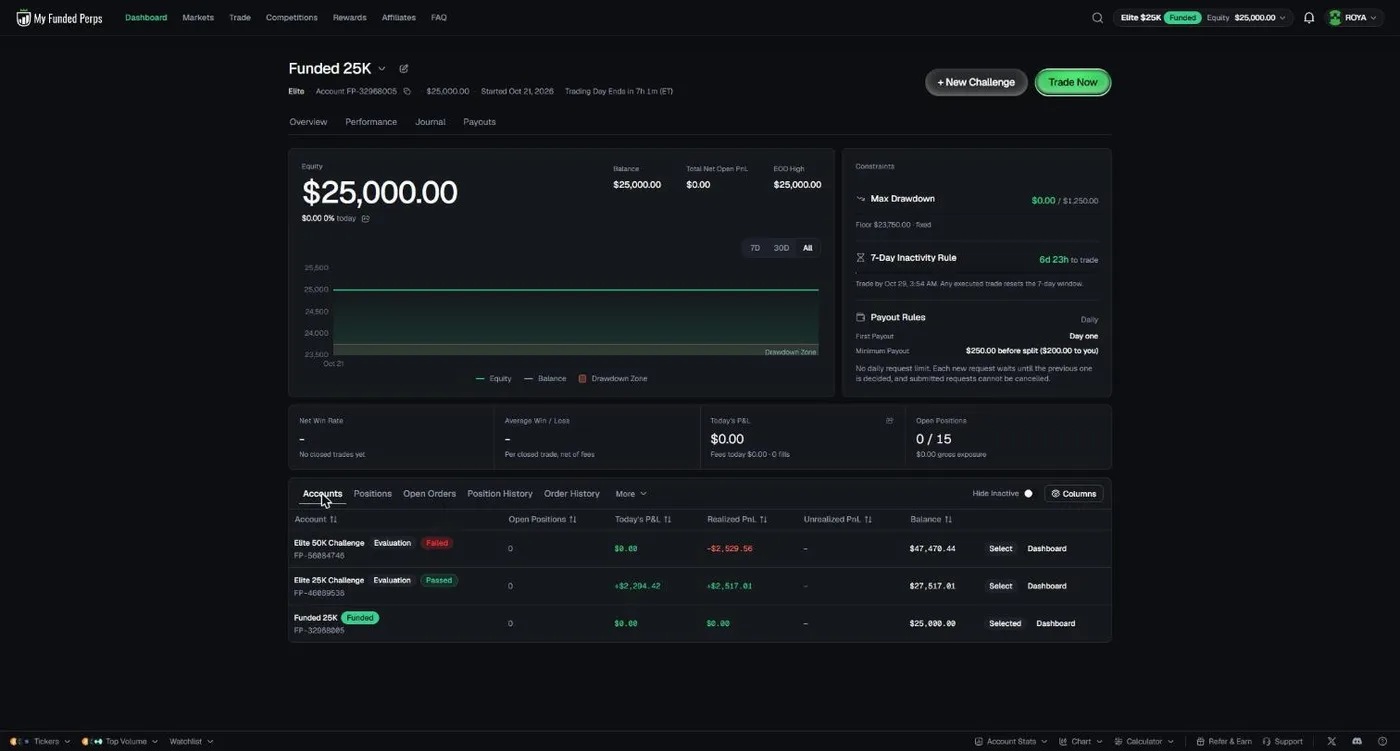Expand the More tabs dropdown
This screenshot has width=1400, height=751.
click(631, 494)
